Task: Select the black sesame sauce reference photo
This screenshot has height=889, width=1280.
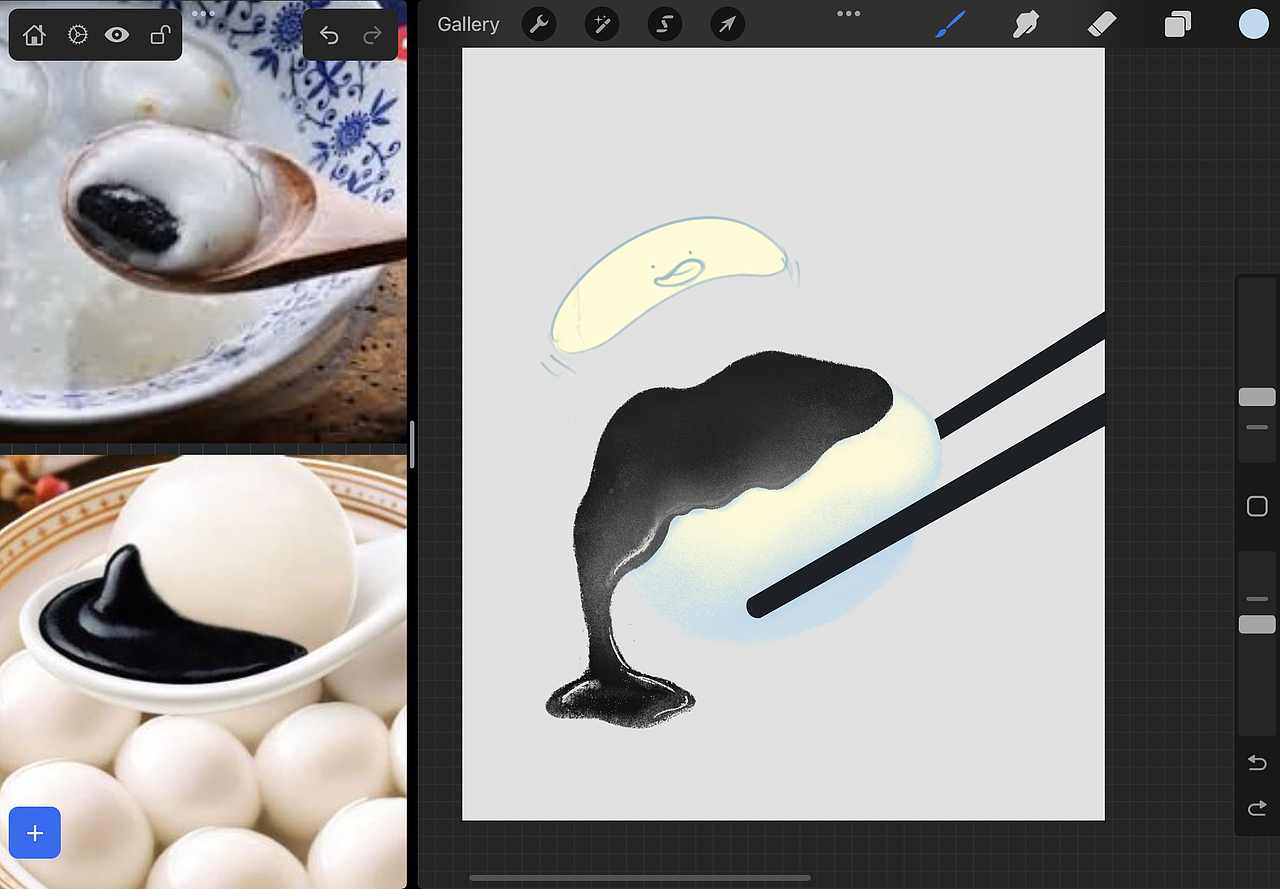Action: coord(203,672)
